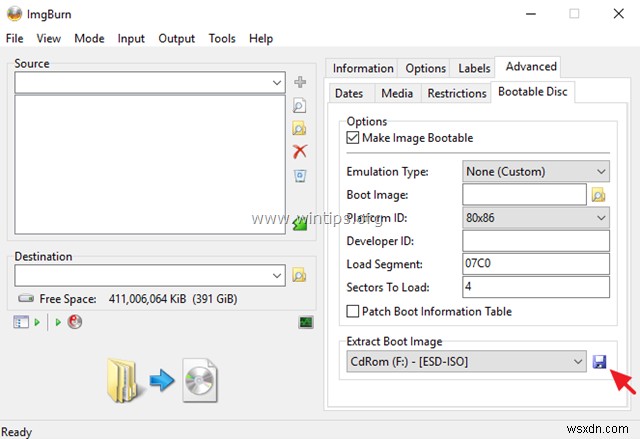Screen dimensions: 640x439
Task: Select the Bootable Disc sub-tab
Action: pos(533,92)
